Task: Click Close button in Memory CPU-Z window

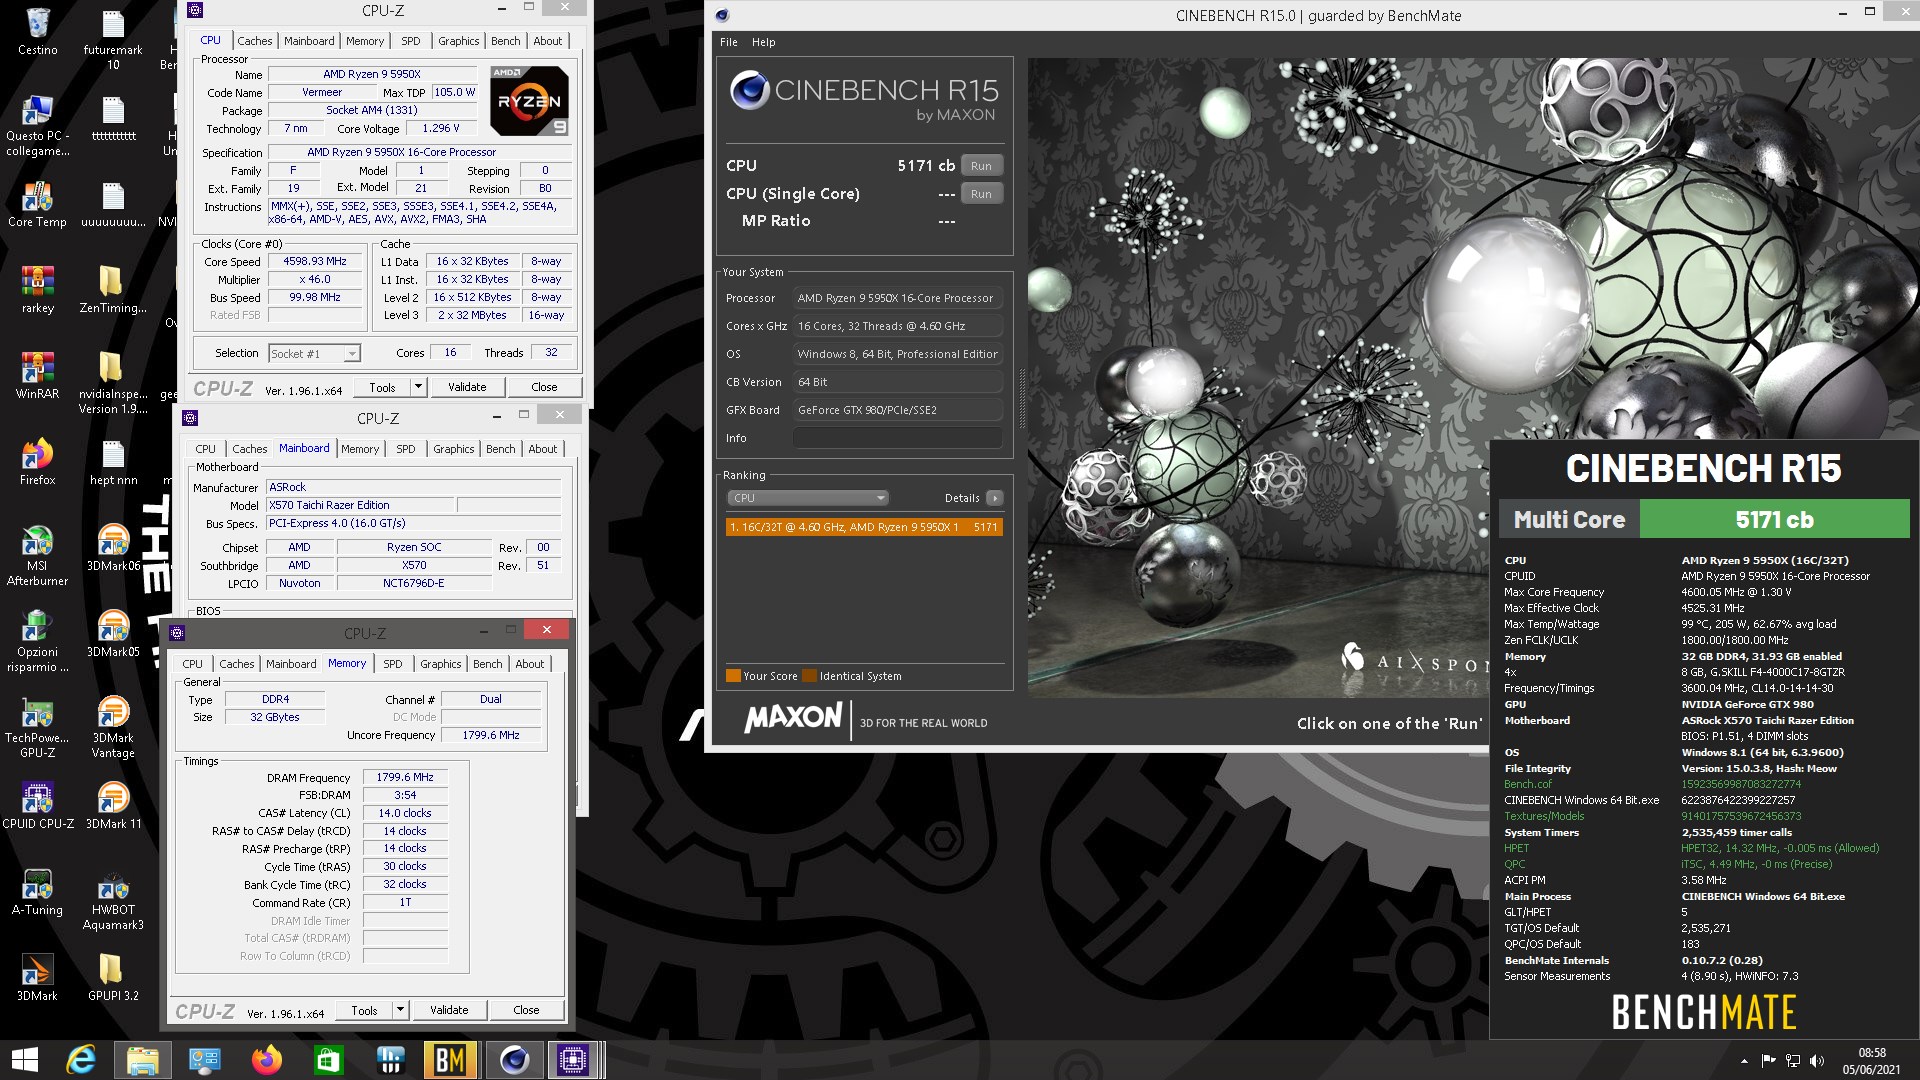Action: tap(526, 1010)
